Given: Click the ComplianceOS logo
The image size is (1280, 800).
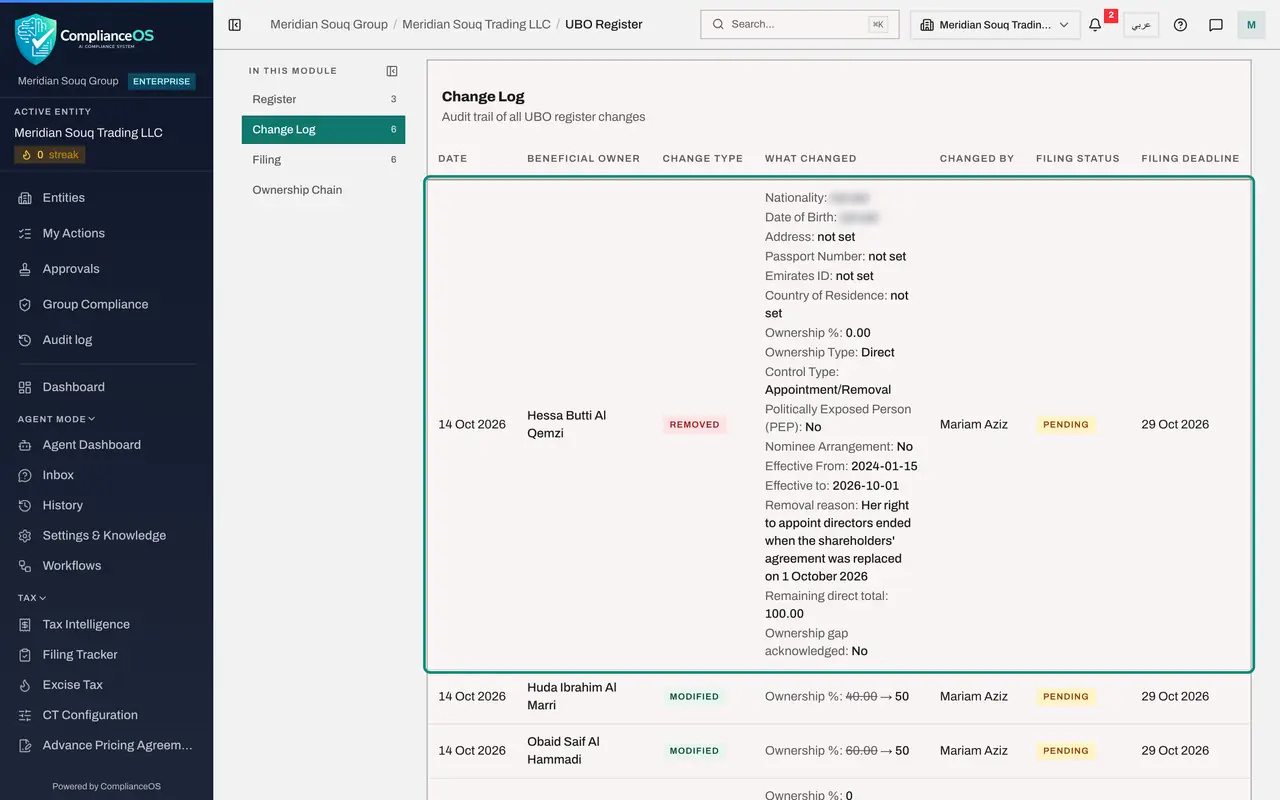Looking at the screenshot, I should click(x=84, y=38).
